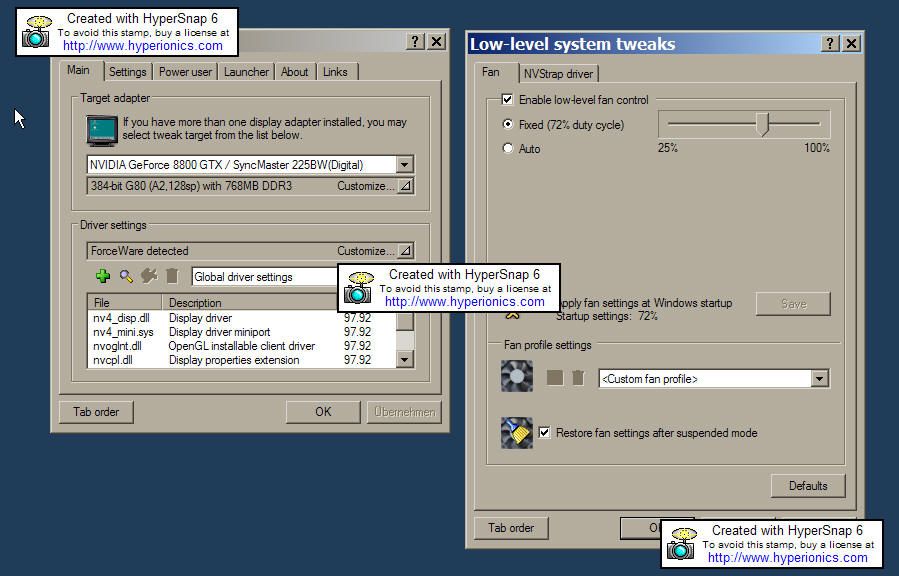Open the Power user tab
The height and width of the screenshot is (576, 899).
(x=185, y=72)
